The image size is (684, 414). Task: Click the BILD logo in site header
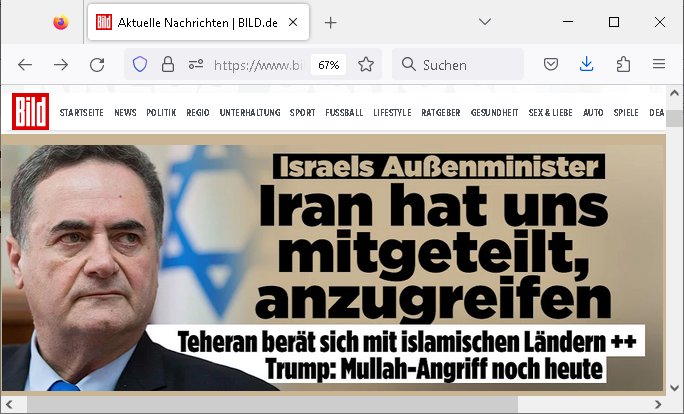tap(30, 112)
